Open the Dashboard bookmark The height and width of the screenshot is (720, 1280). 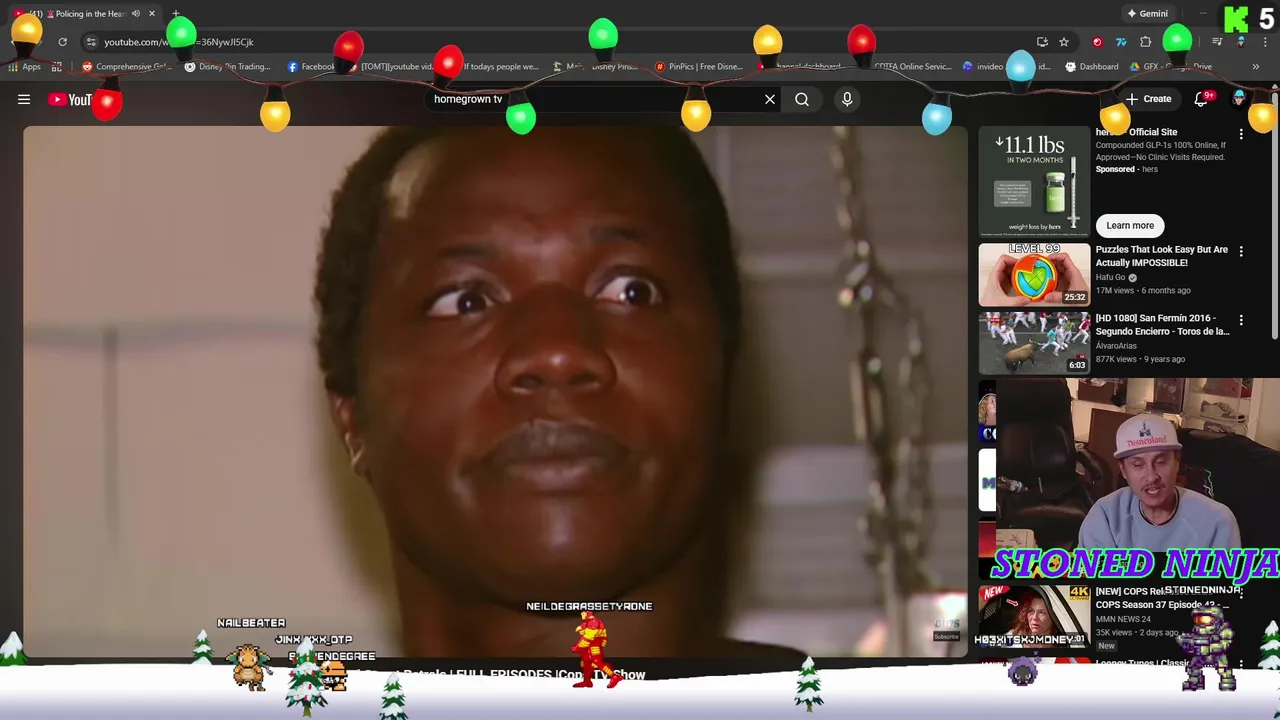point(1092,67)
